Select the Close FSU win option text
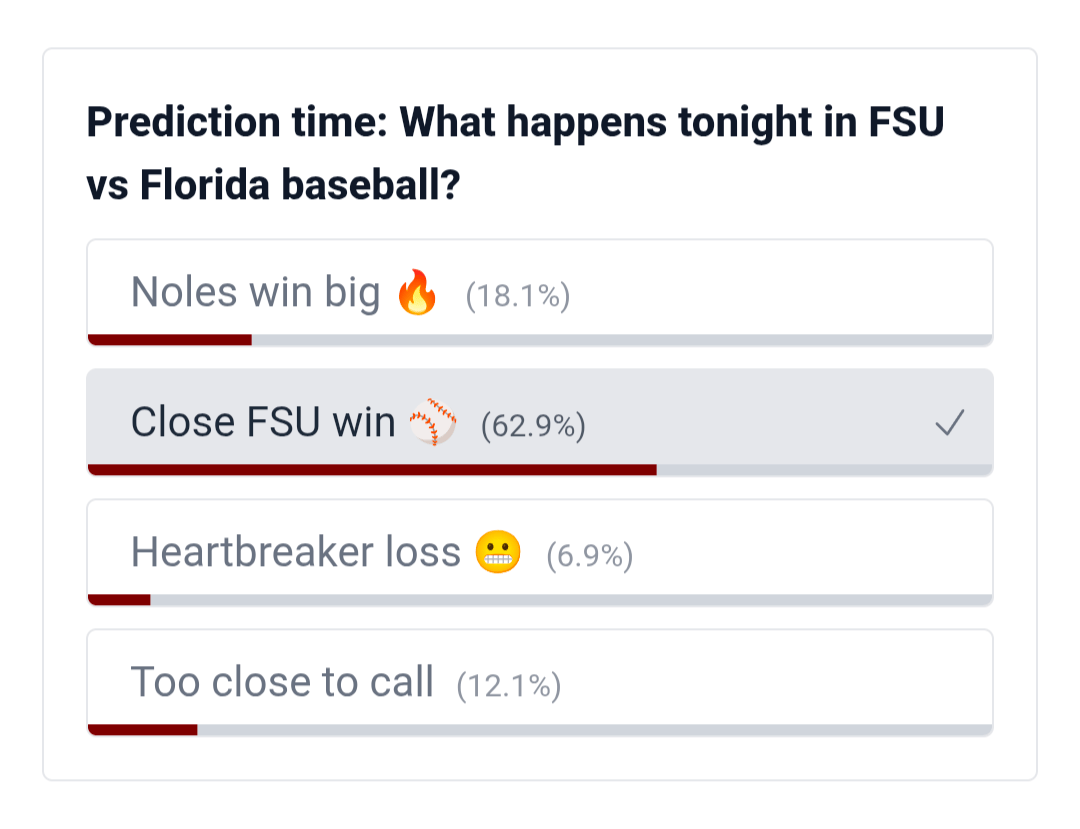This screenshot has height=829, width=1080. pyautogui.click(x=263, y=423)
